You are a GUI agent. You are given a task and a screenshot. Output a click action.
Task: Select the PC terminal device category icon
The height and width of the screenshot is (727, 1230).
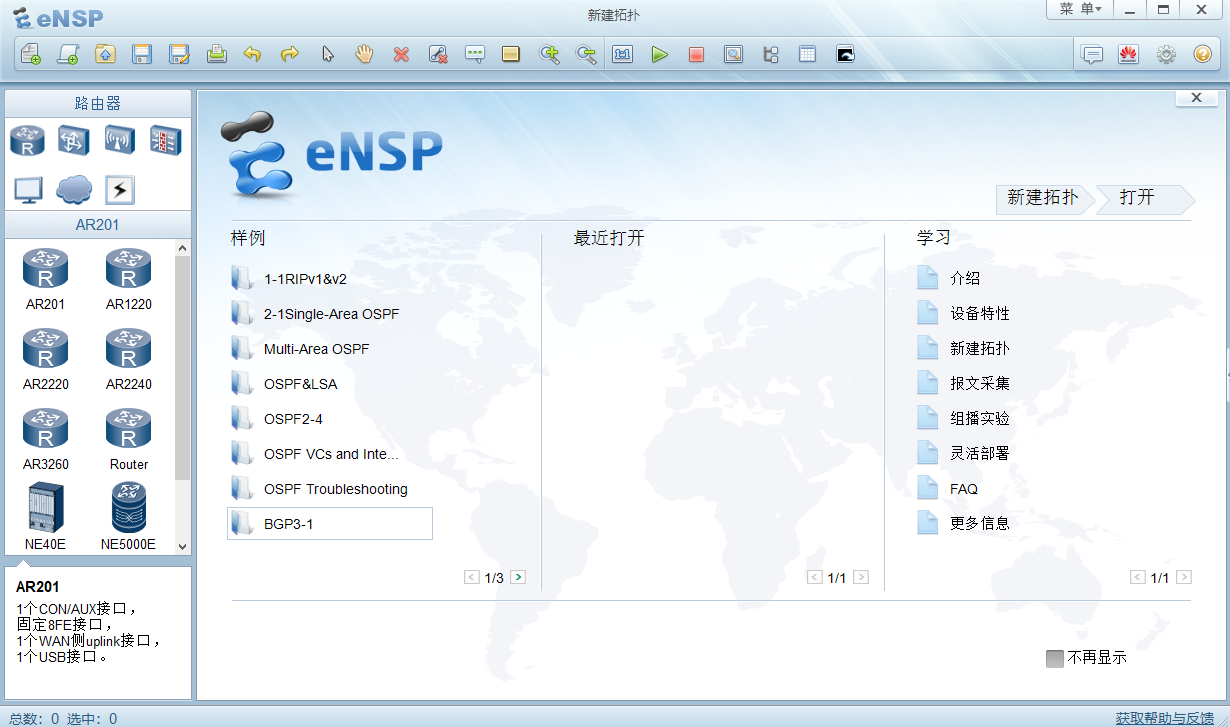28,189
